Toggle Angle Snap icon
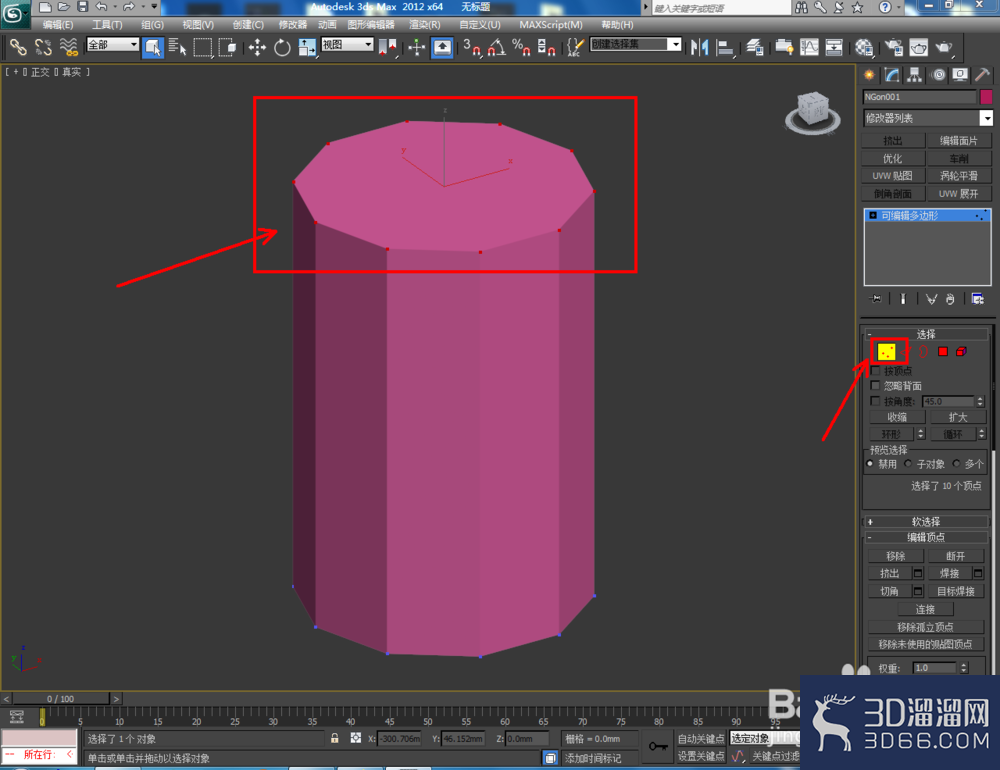 [x=496, y=47]
